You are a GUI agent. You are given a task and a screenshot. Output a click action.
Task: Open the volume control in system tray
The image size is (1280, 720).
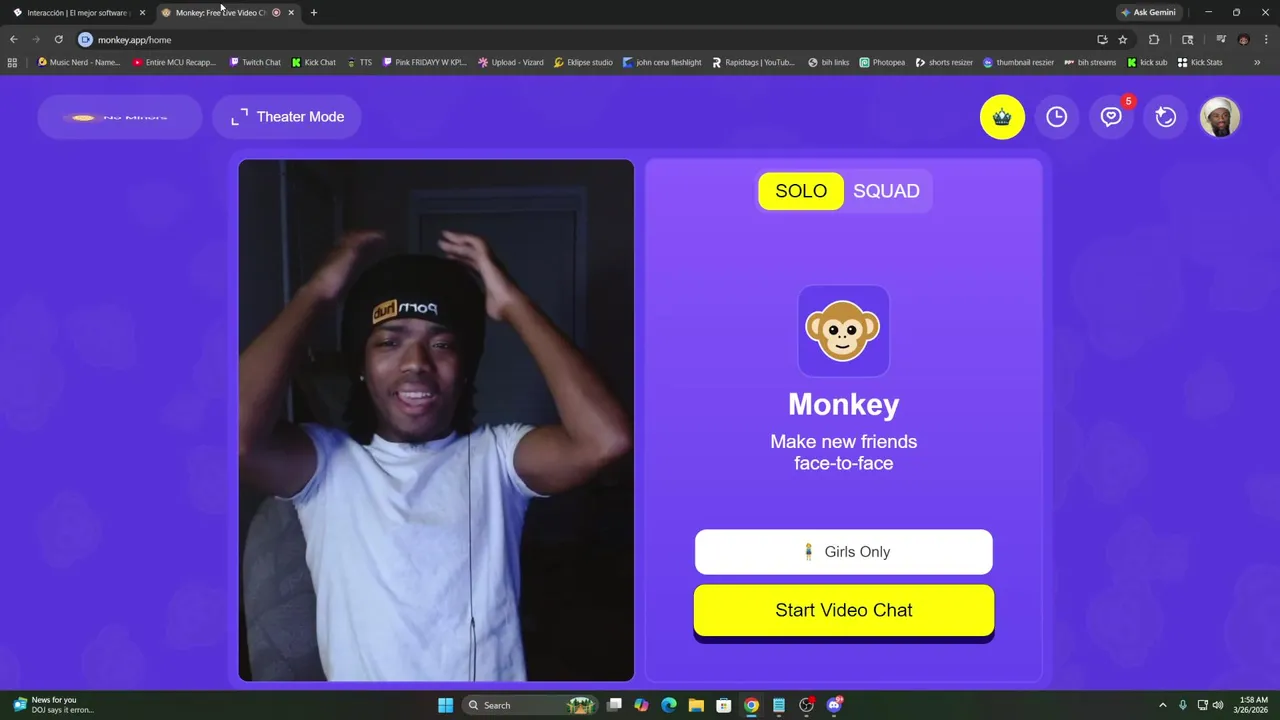(x=1218, y=705)
